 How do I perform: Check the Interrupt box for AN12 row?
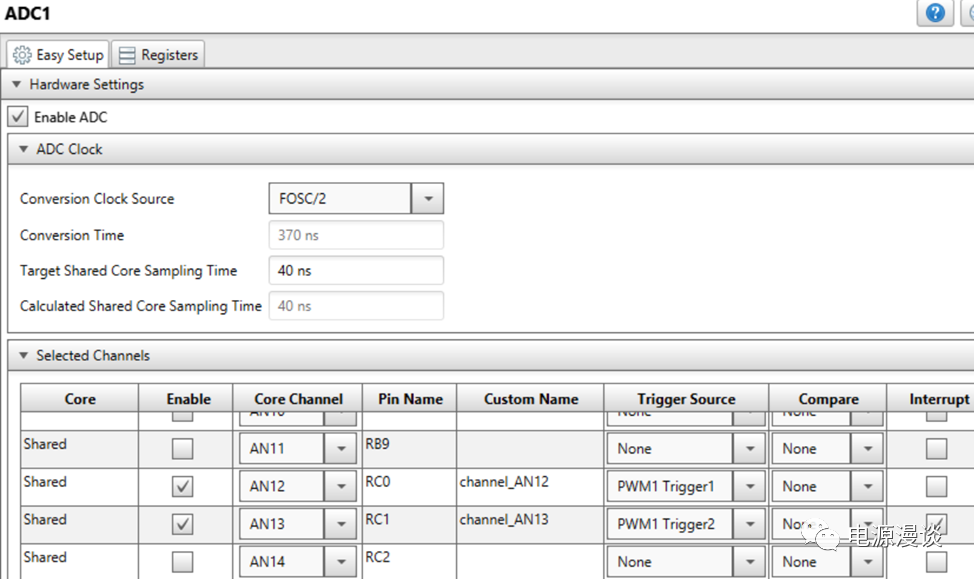(936, 487)
